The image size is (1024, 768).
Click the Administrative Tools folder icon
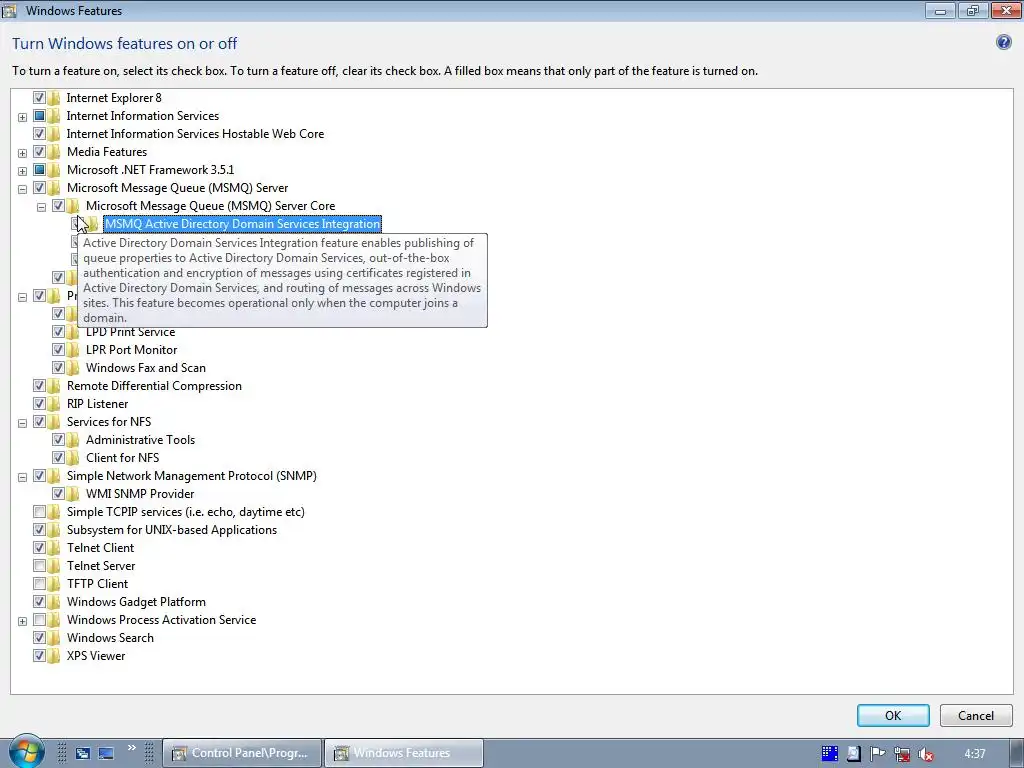(x=73, y=440)
